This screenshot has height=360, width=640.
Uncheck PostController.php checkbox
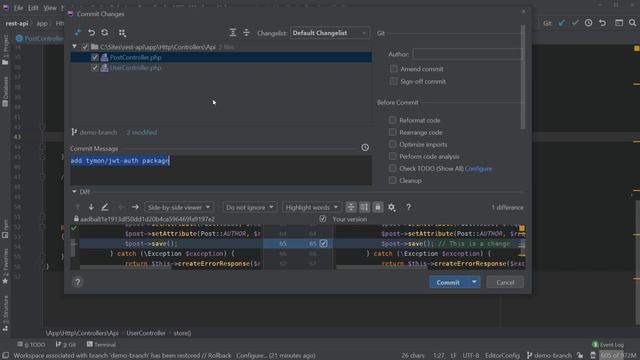point(95,58)
